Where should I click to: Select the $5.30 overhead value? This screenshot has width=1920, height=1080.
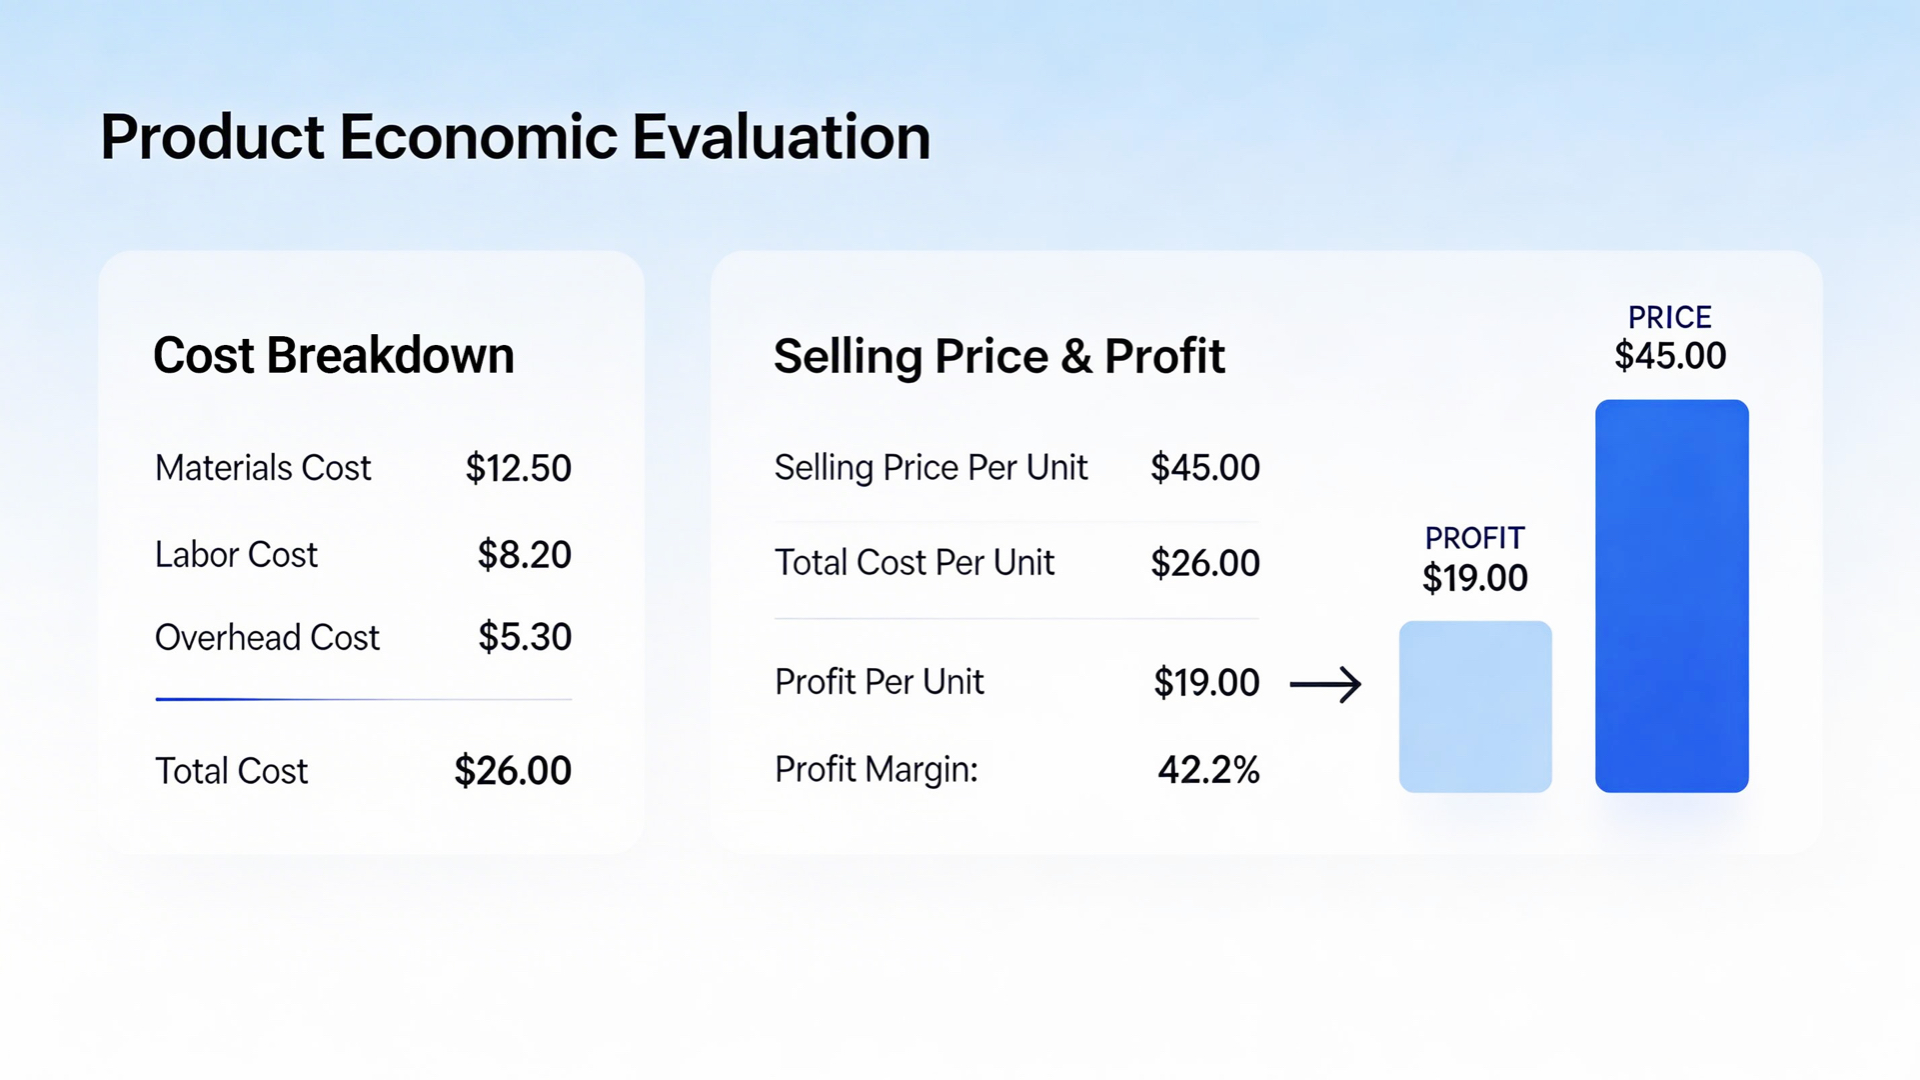524,638
